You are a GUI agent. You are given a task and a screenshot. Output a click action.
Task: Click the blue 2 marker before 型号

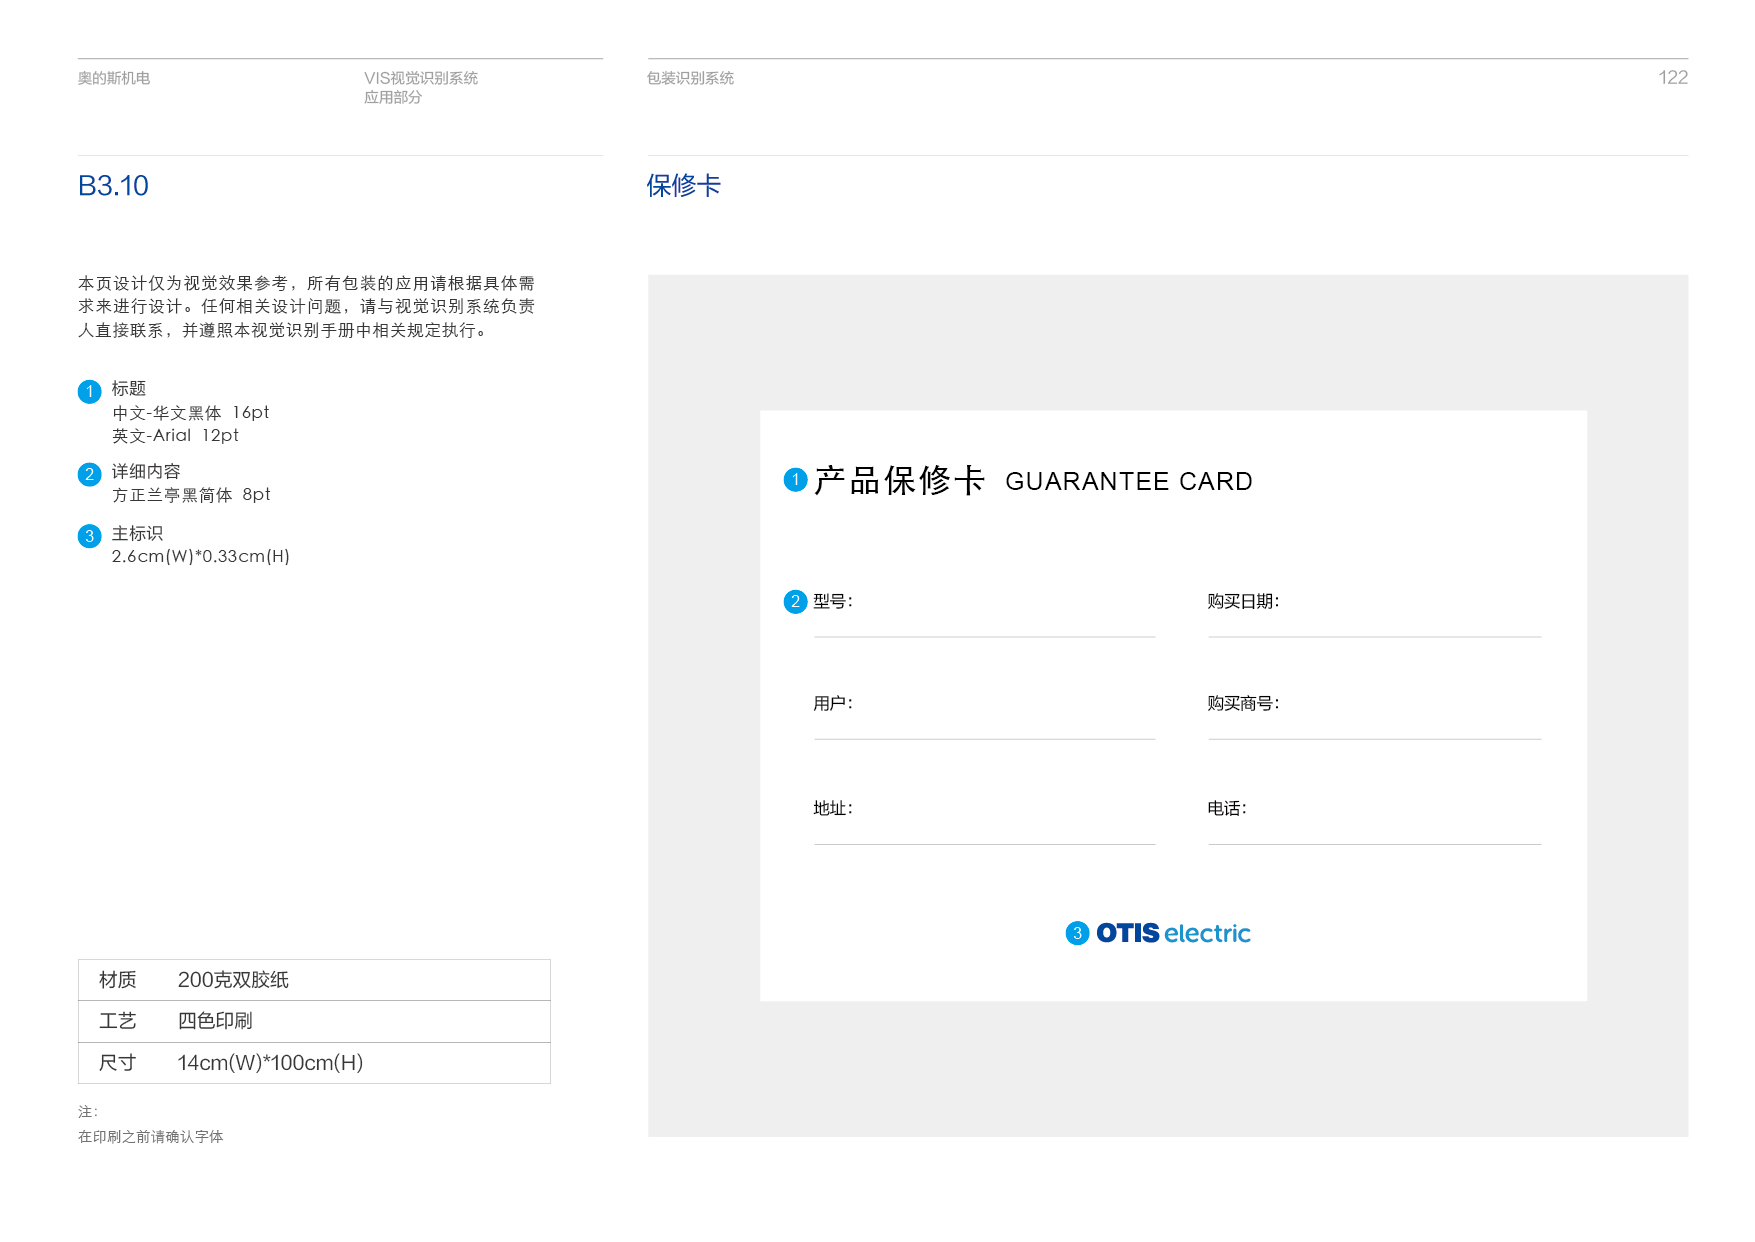tap(795, 601)
